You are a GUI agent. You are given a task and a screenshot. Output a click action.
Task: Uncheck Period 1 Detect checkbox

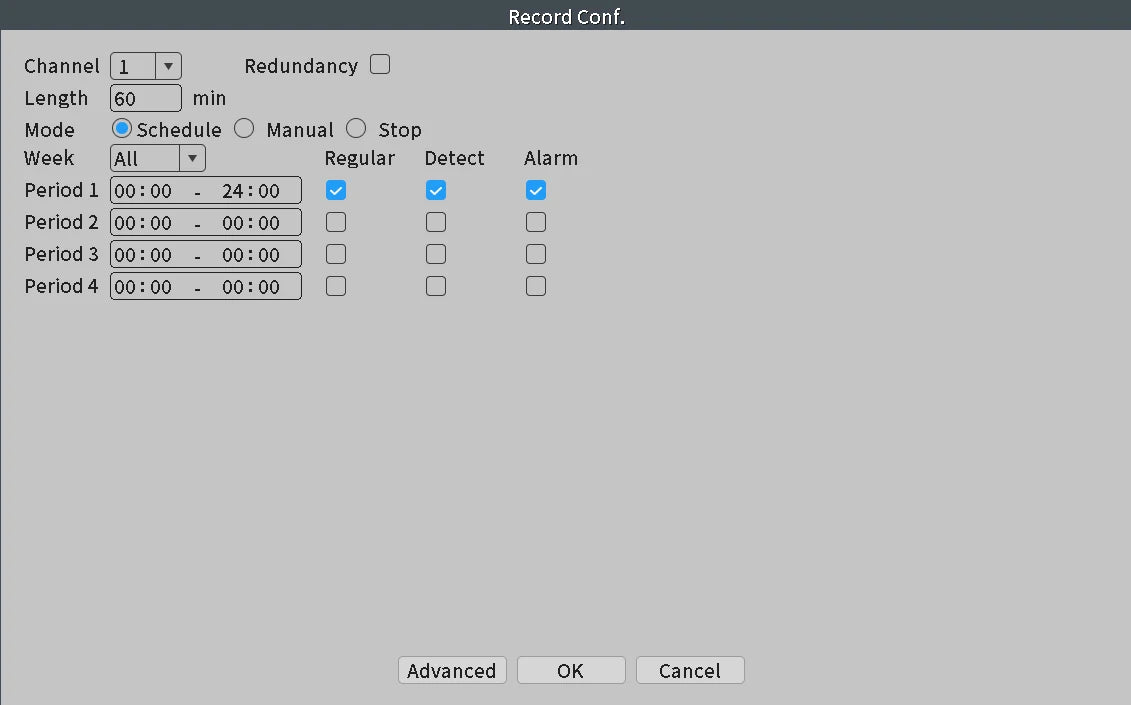(436, 191)
